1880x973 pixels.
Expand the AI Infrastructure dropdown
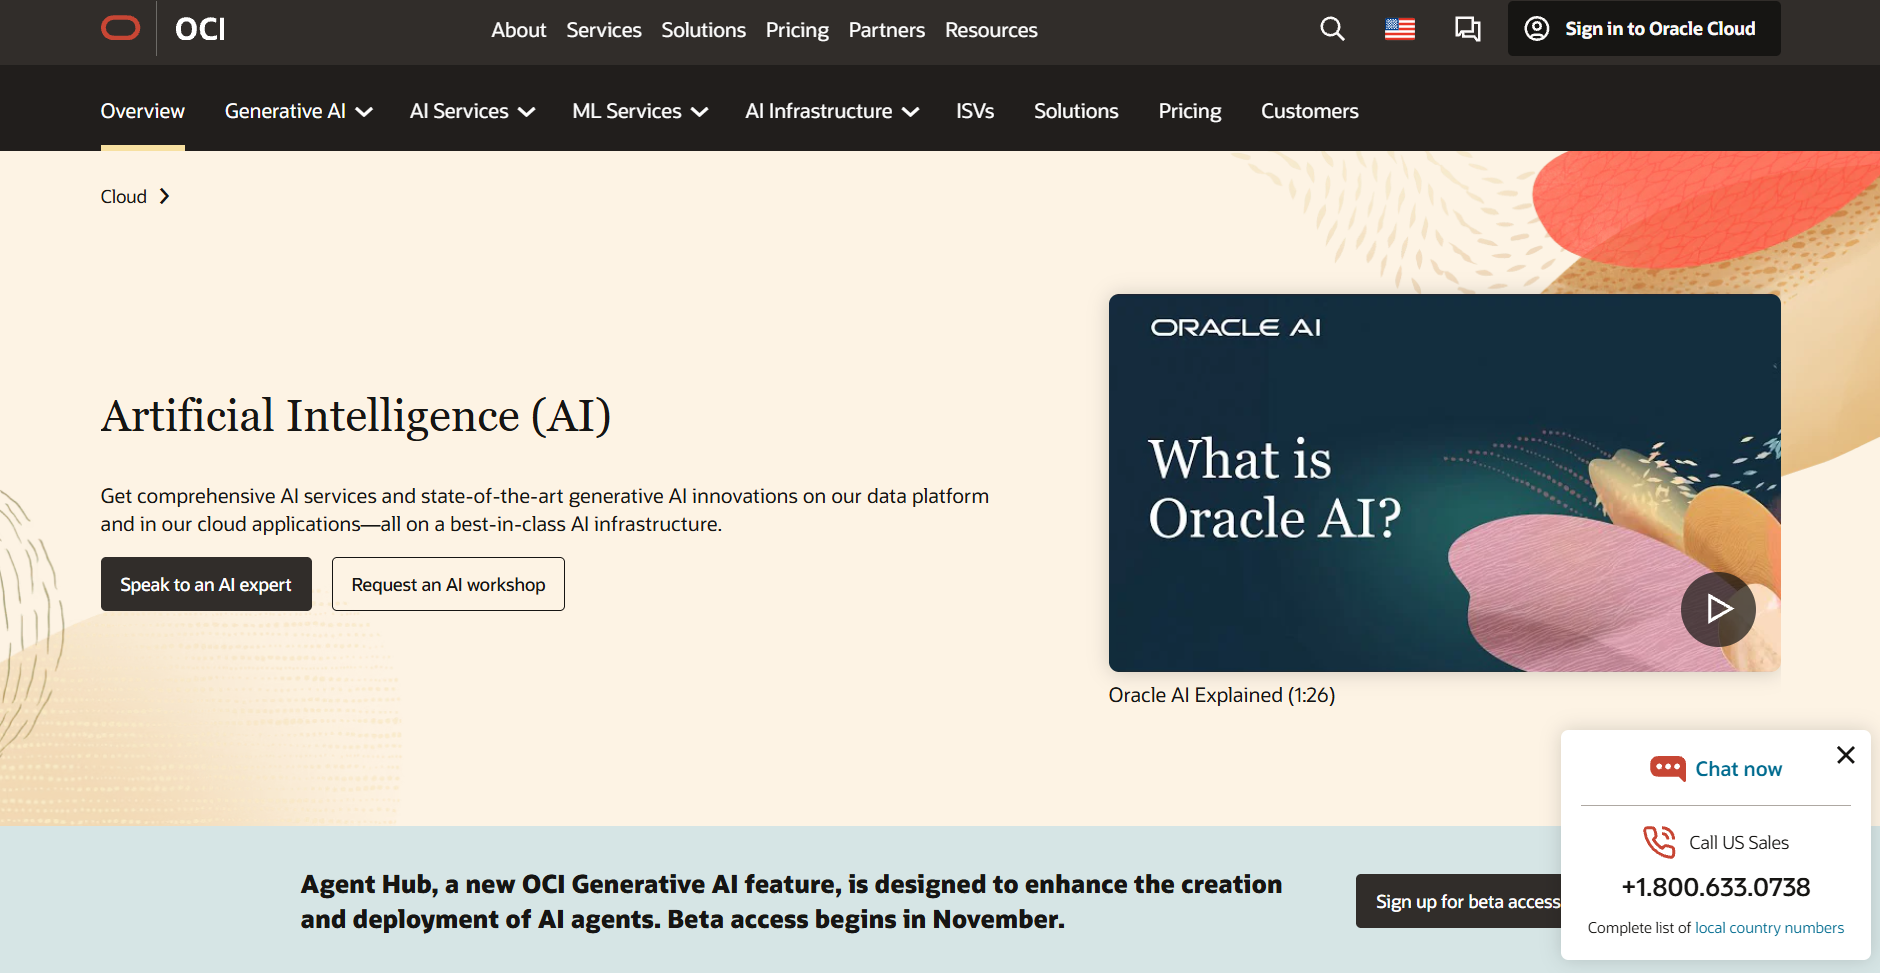tap(831, 111)
